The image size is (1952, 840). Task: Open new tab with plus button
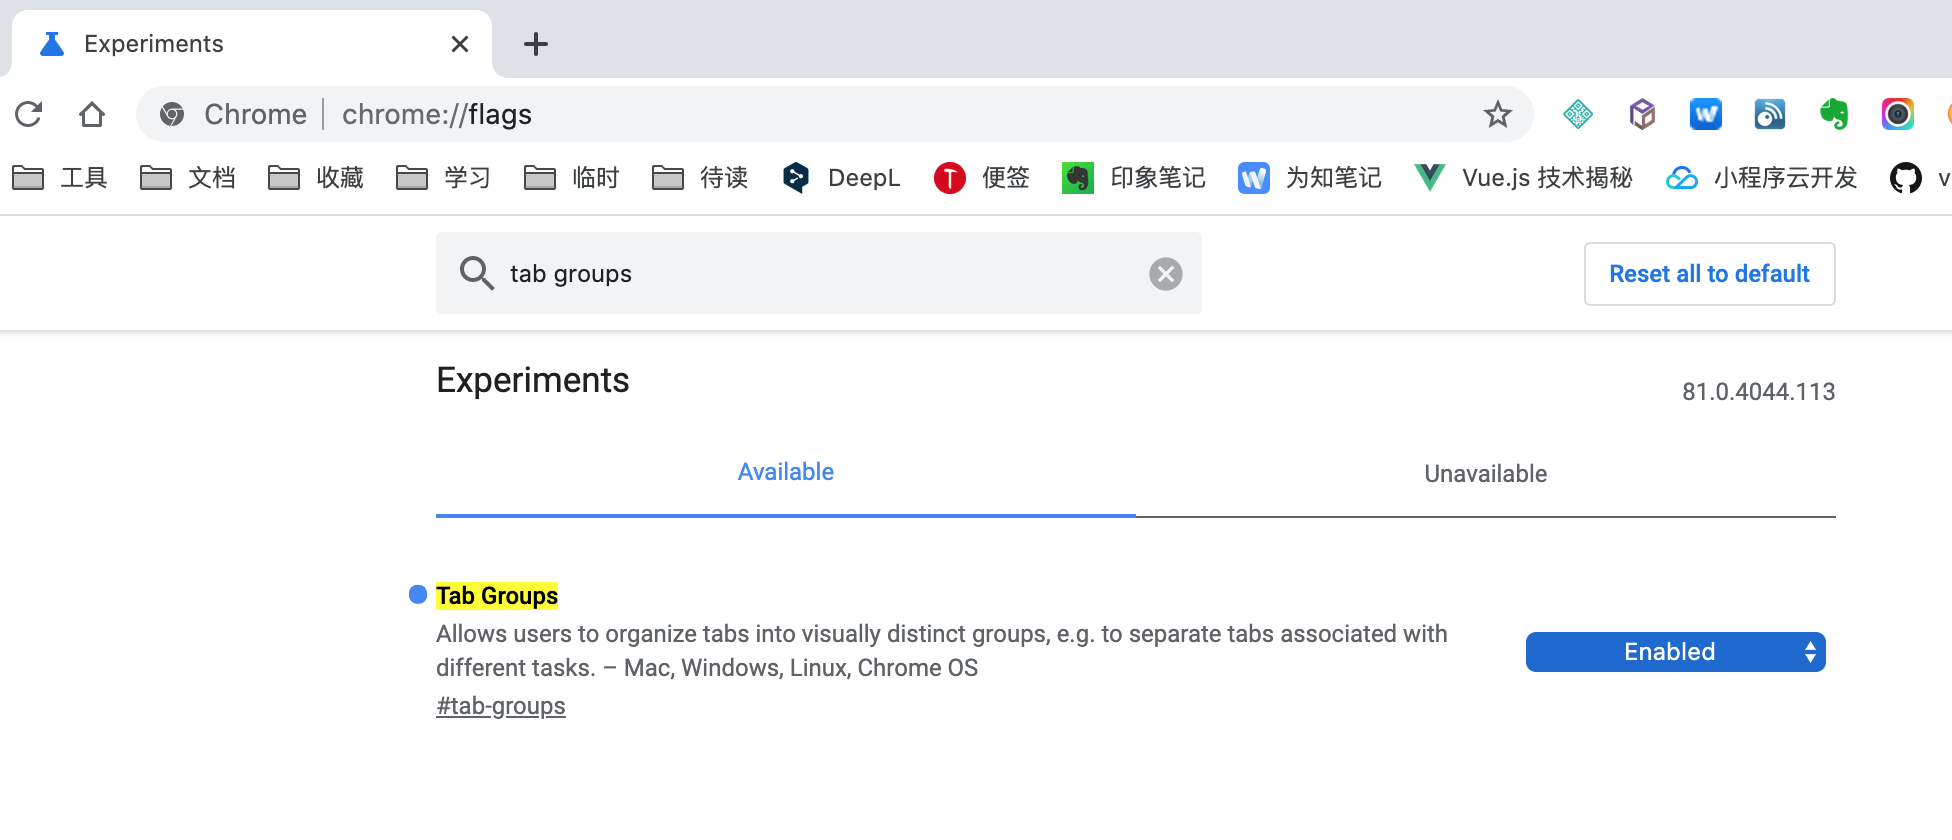pos(536,44)
